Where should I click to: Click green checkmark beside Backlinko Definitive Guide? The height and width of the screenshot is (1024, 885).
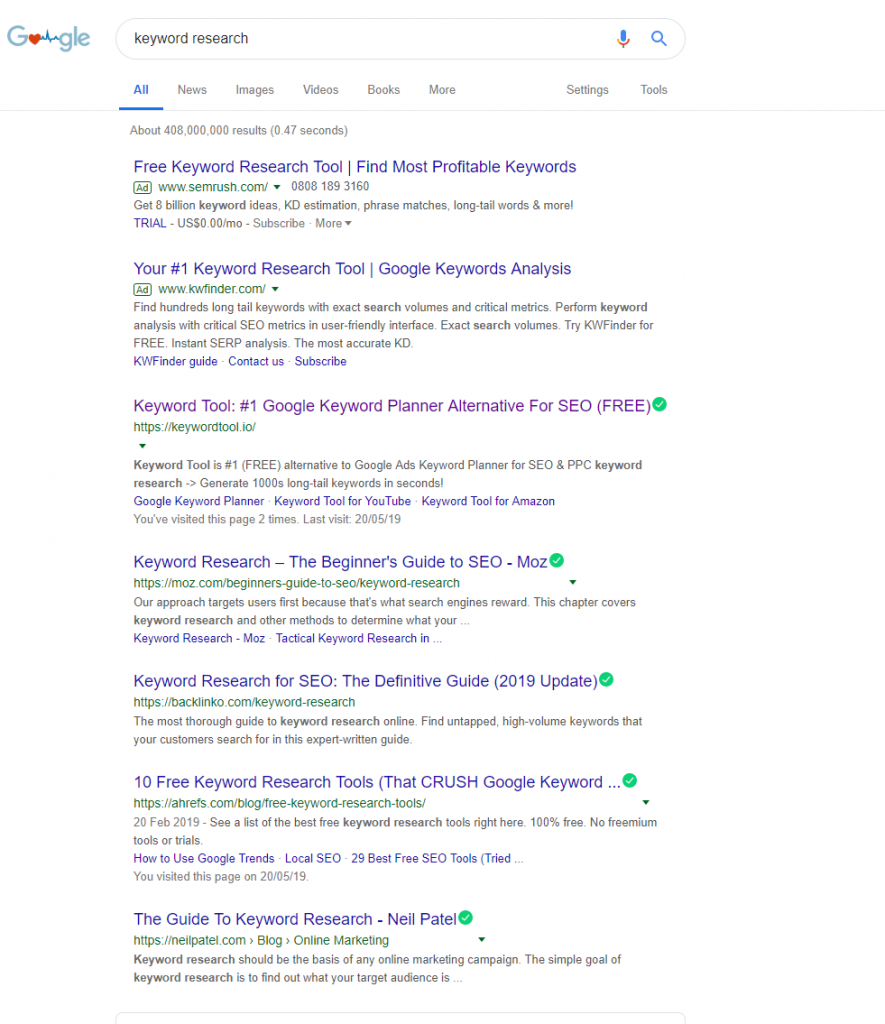[606, 679]
